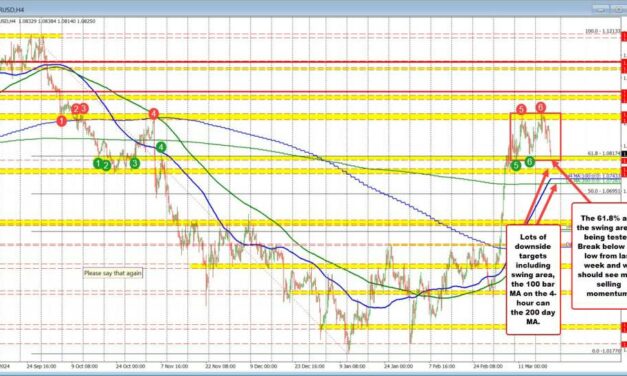The image size is (627, 376).
Task: Select the '24 Sep 16:00' time axis label
Action: pyautogui.click(x=42, y=366)
